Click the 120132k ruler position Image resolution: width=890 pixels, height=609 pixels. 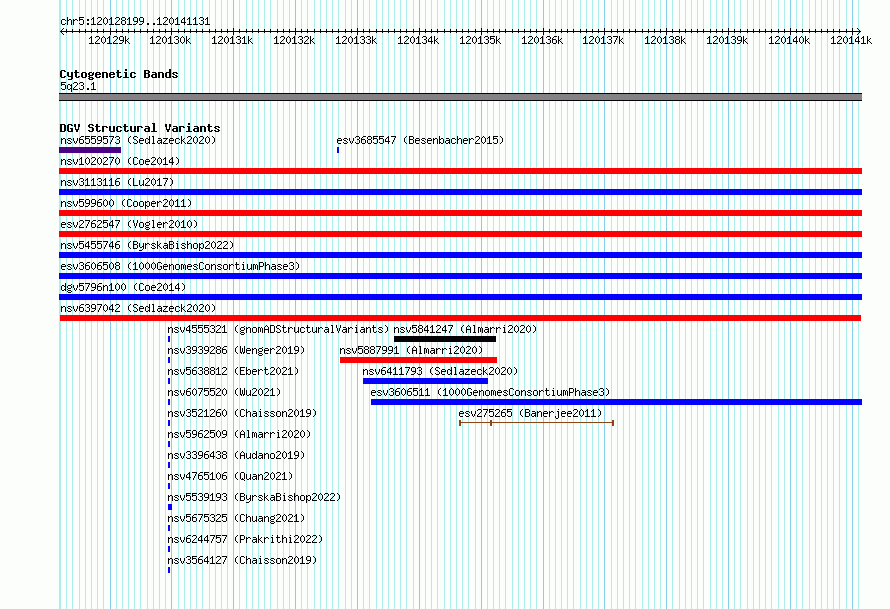(x=294, y=40)
